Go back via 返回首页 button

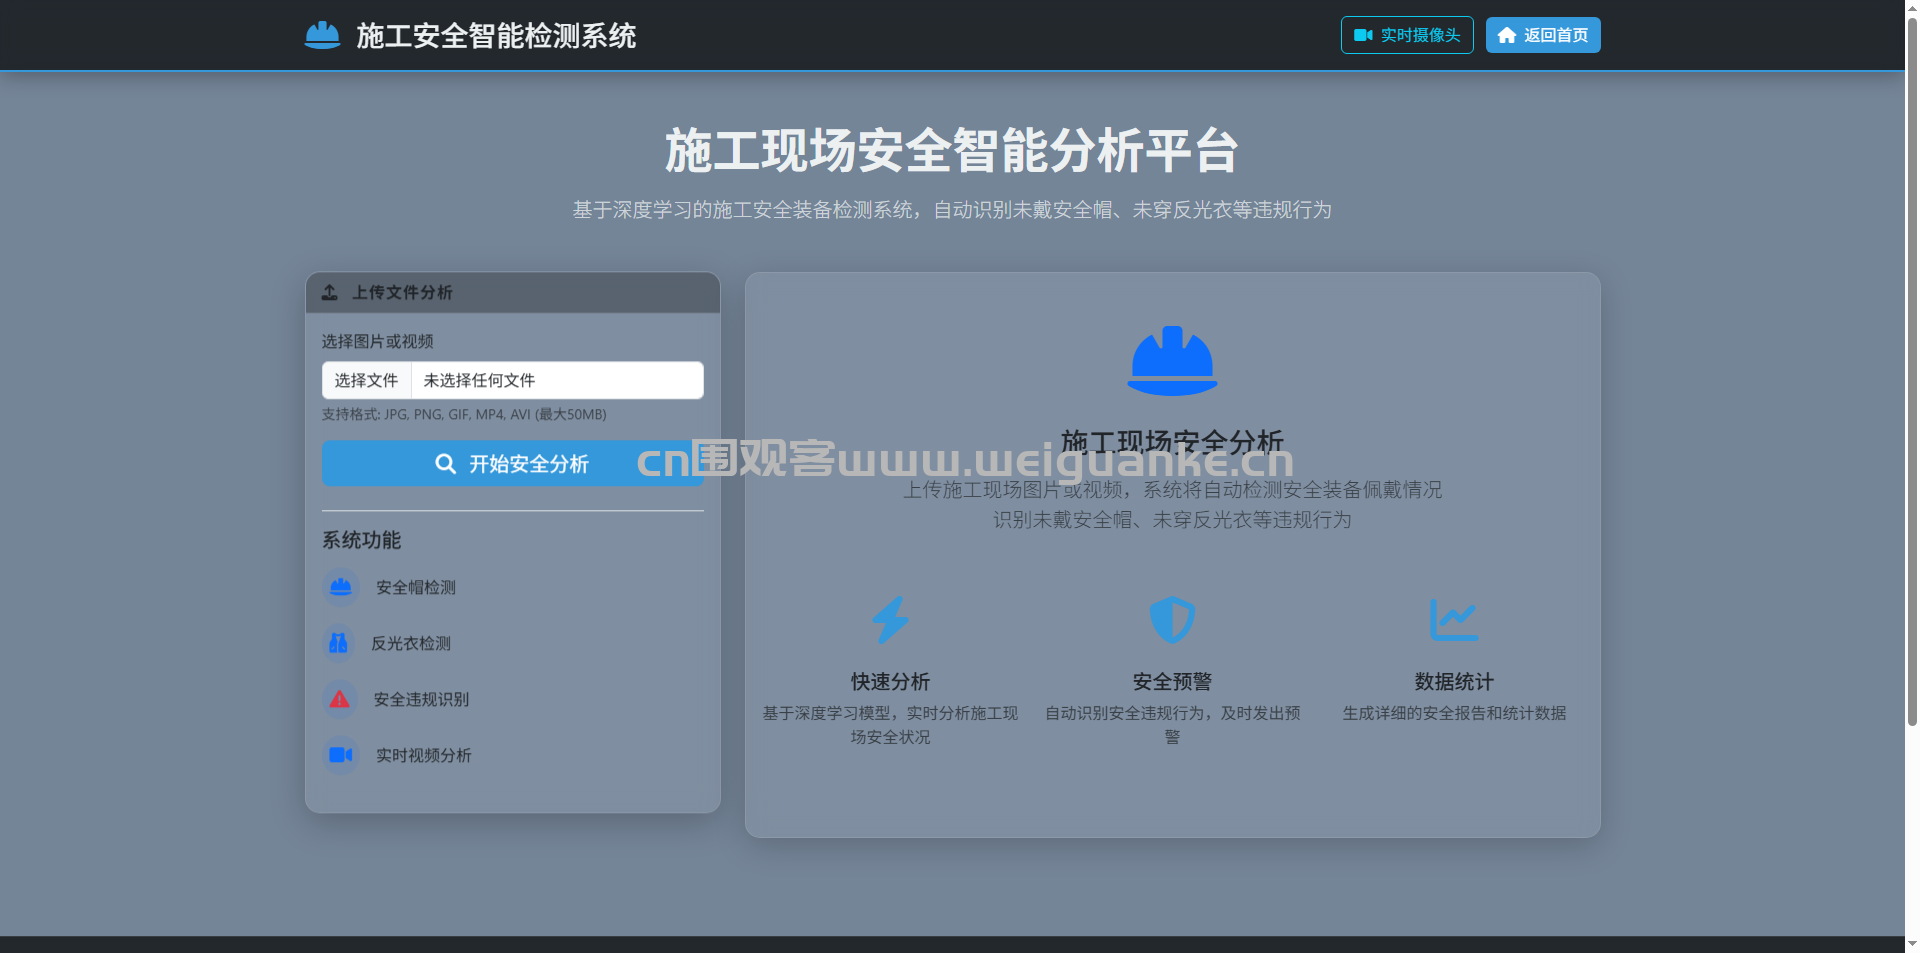[x=1542, y=35]
